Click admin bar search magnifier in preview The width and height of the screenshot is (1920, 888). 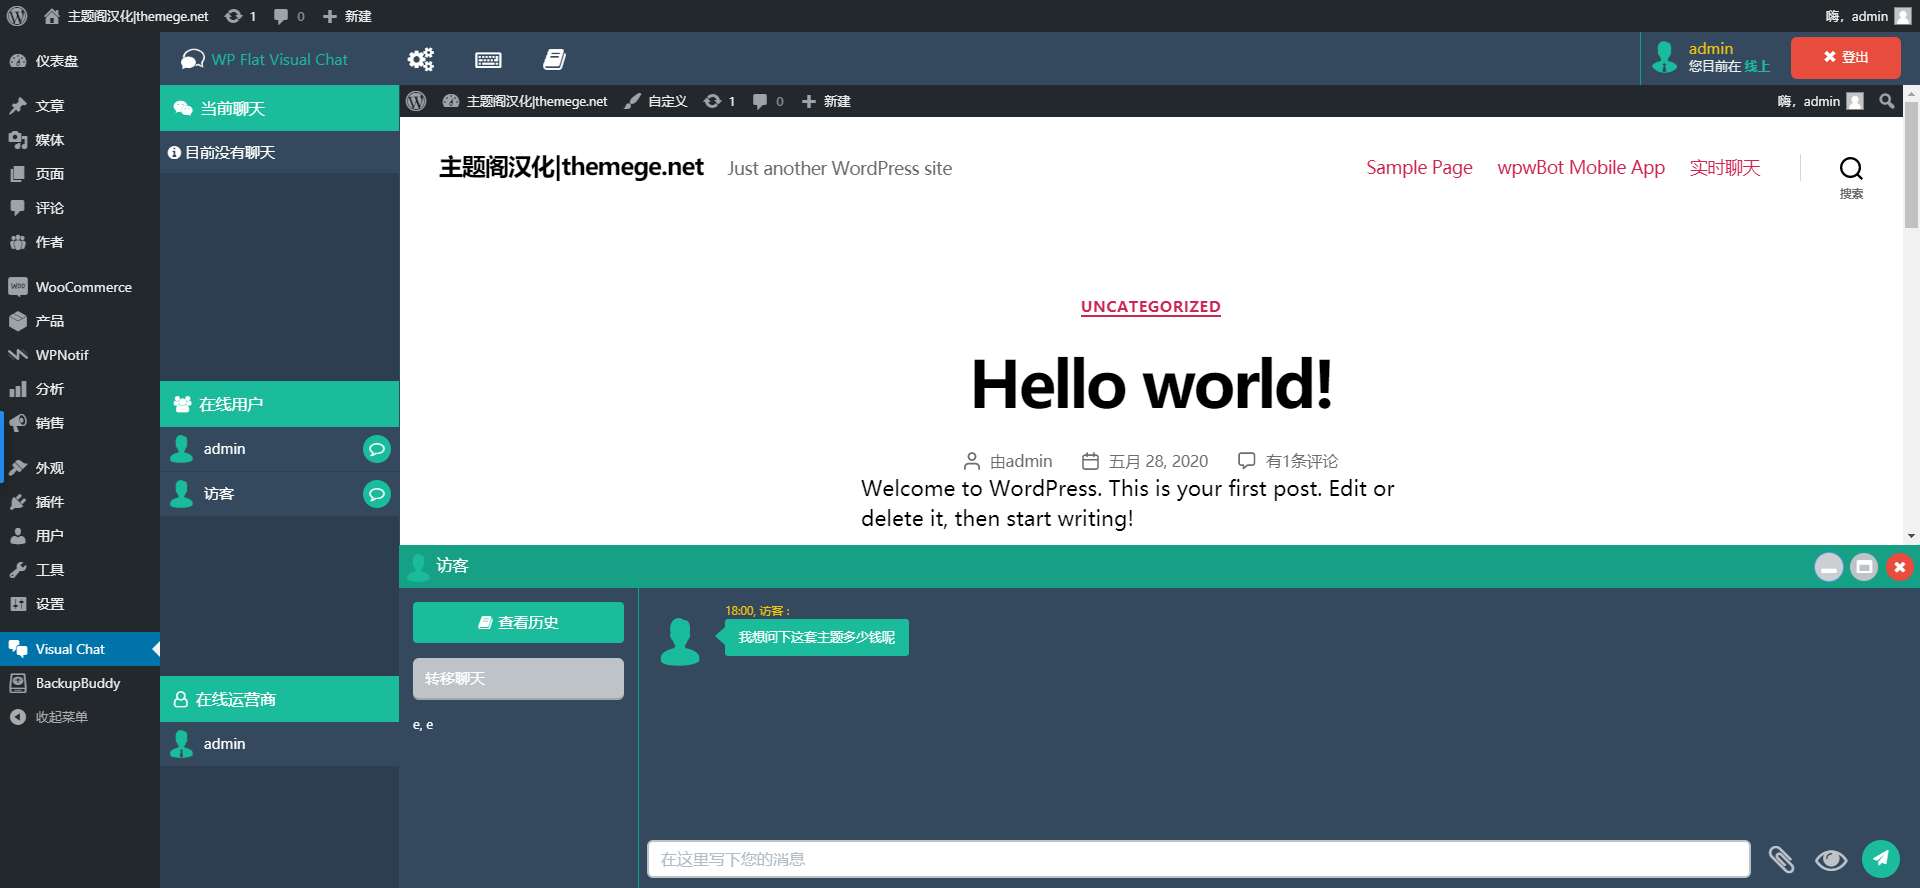pyautogui.click(x=1886, y=101)
